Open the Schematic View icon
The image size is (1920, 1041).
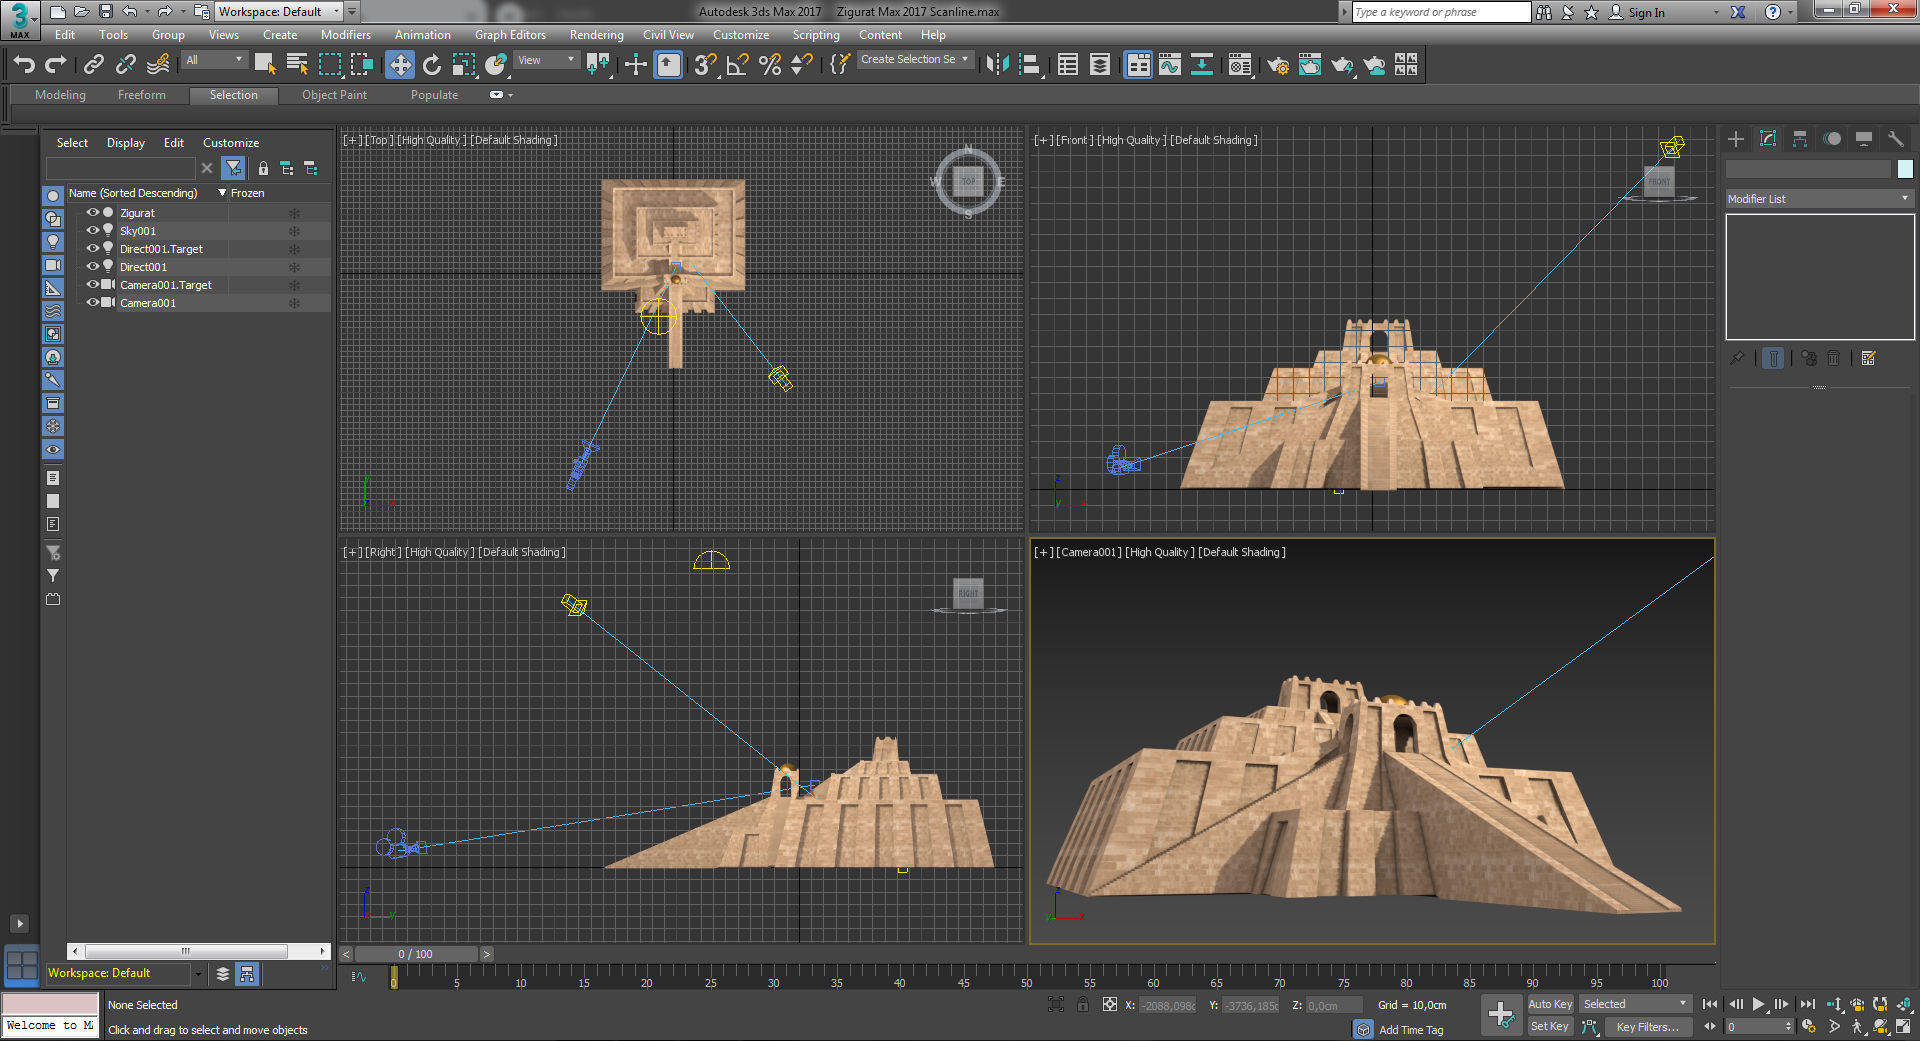1202,65
